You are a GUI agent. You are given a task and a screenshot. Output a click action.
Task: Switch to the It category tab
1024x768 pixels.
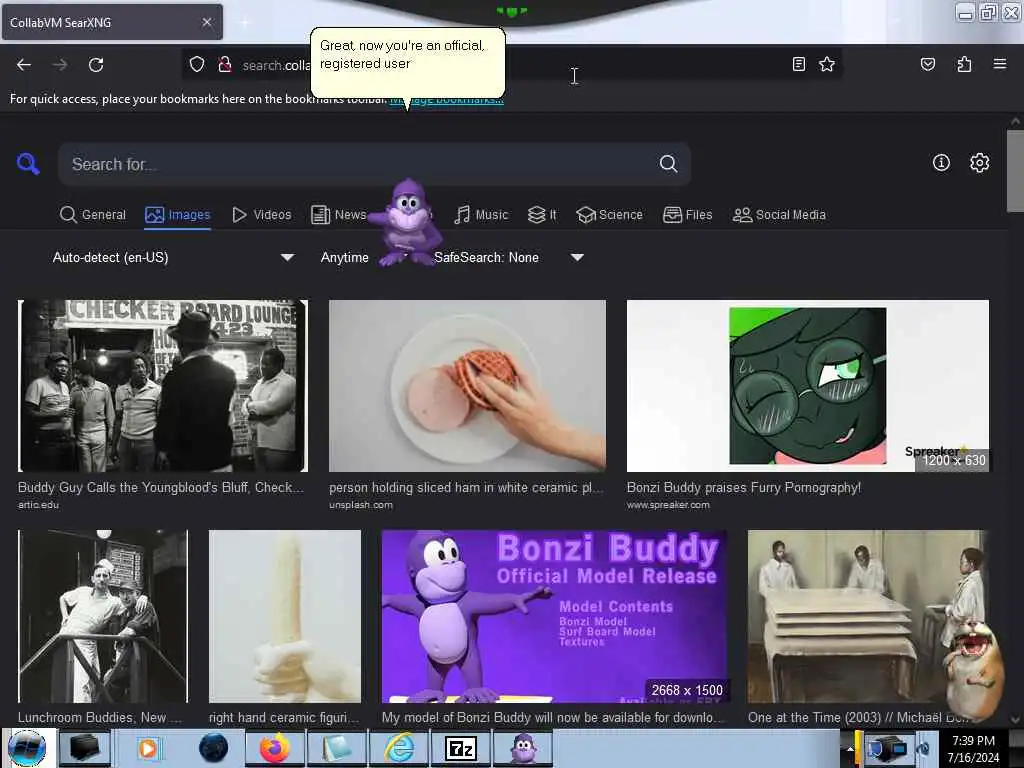[542, 215]
